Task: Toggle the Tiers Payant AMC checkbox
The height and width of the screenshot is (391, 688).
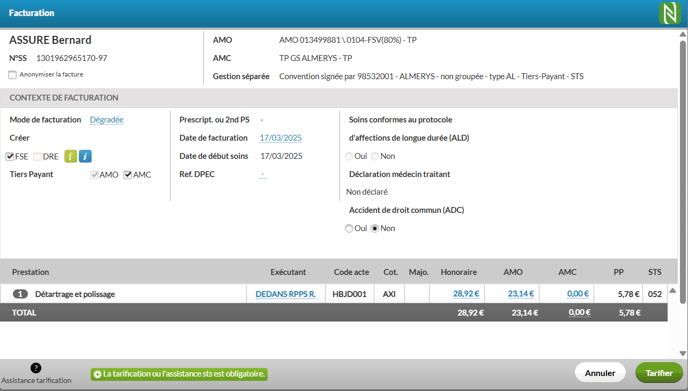Action: [x=128, y=175]
